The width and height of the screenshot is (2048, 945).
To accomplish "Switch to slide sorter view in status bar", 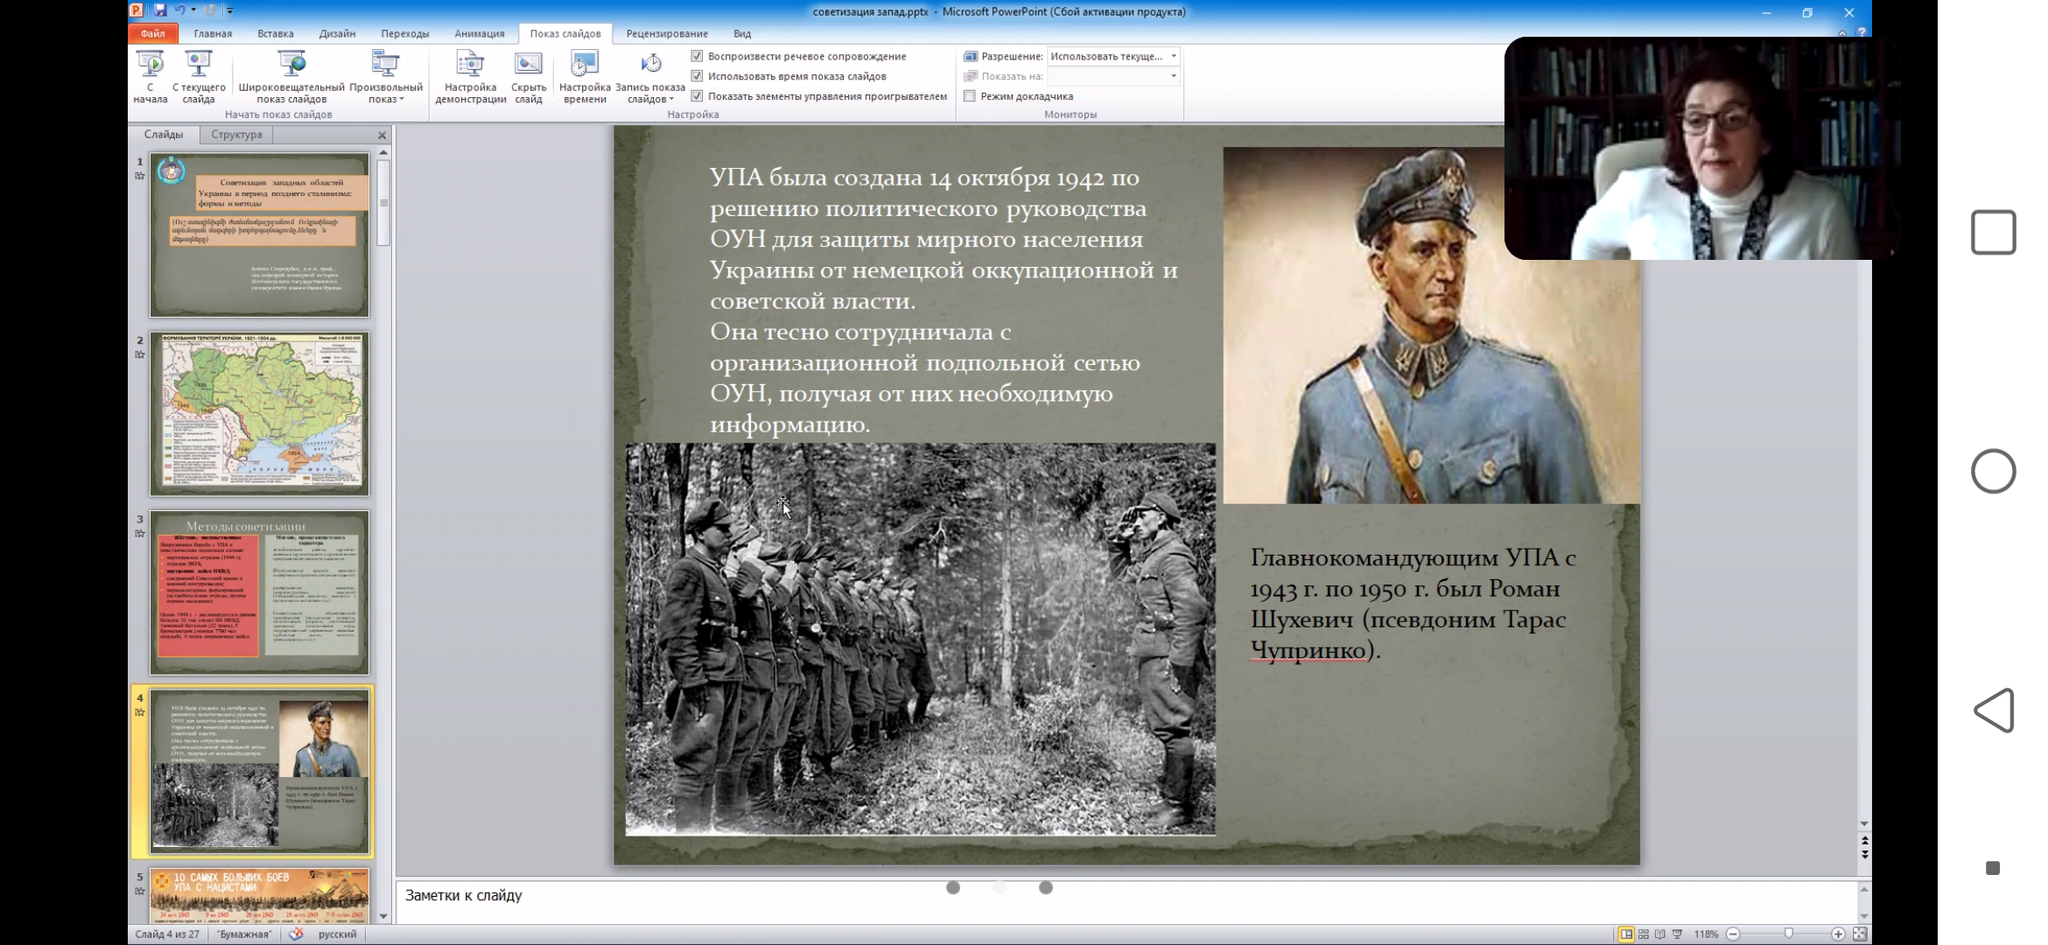I will (1643, 934).
